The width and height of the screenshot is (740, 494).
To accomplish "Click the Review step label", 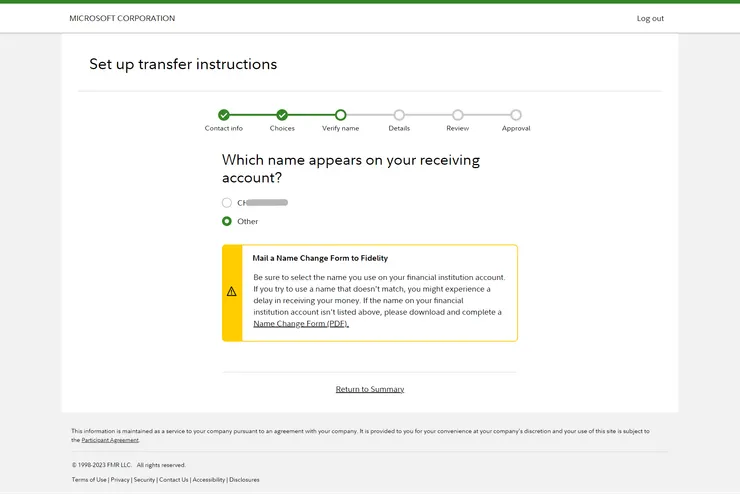I will pos(458,128).
